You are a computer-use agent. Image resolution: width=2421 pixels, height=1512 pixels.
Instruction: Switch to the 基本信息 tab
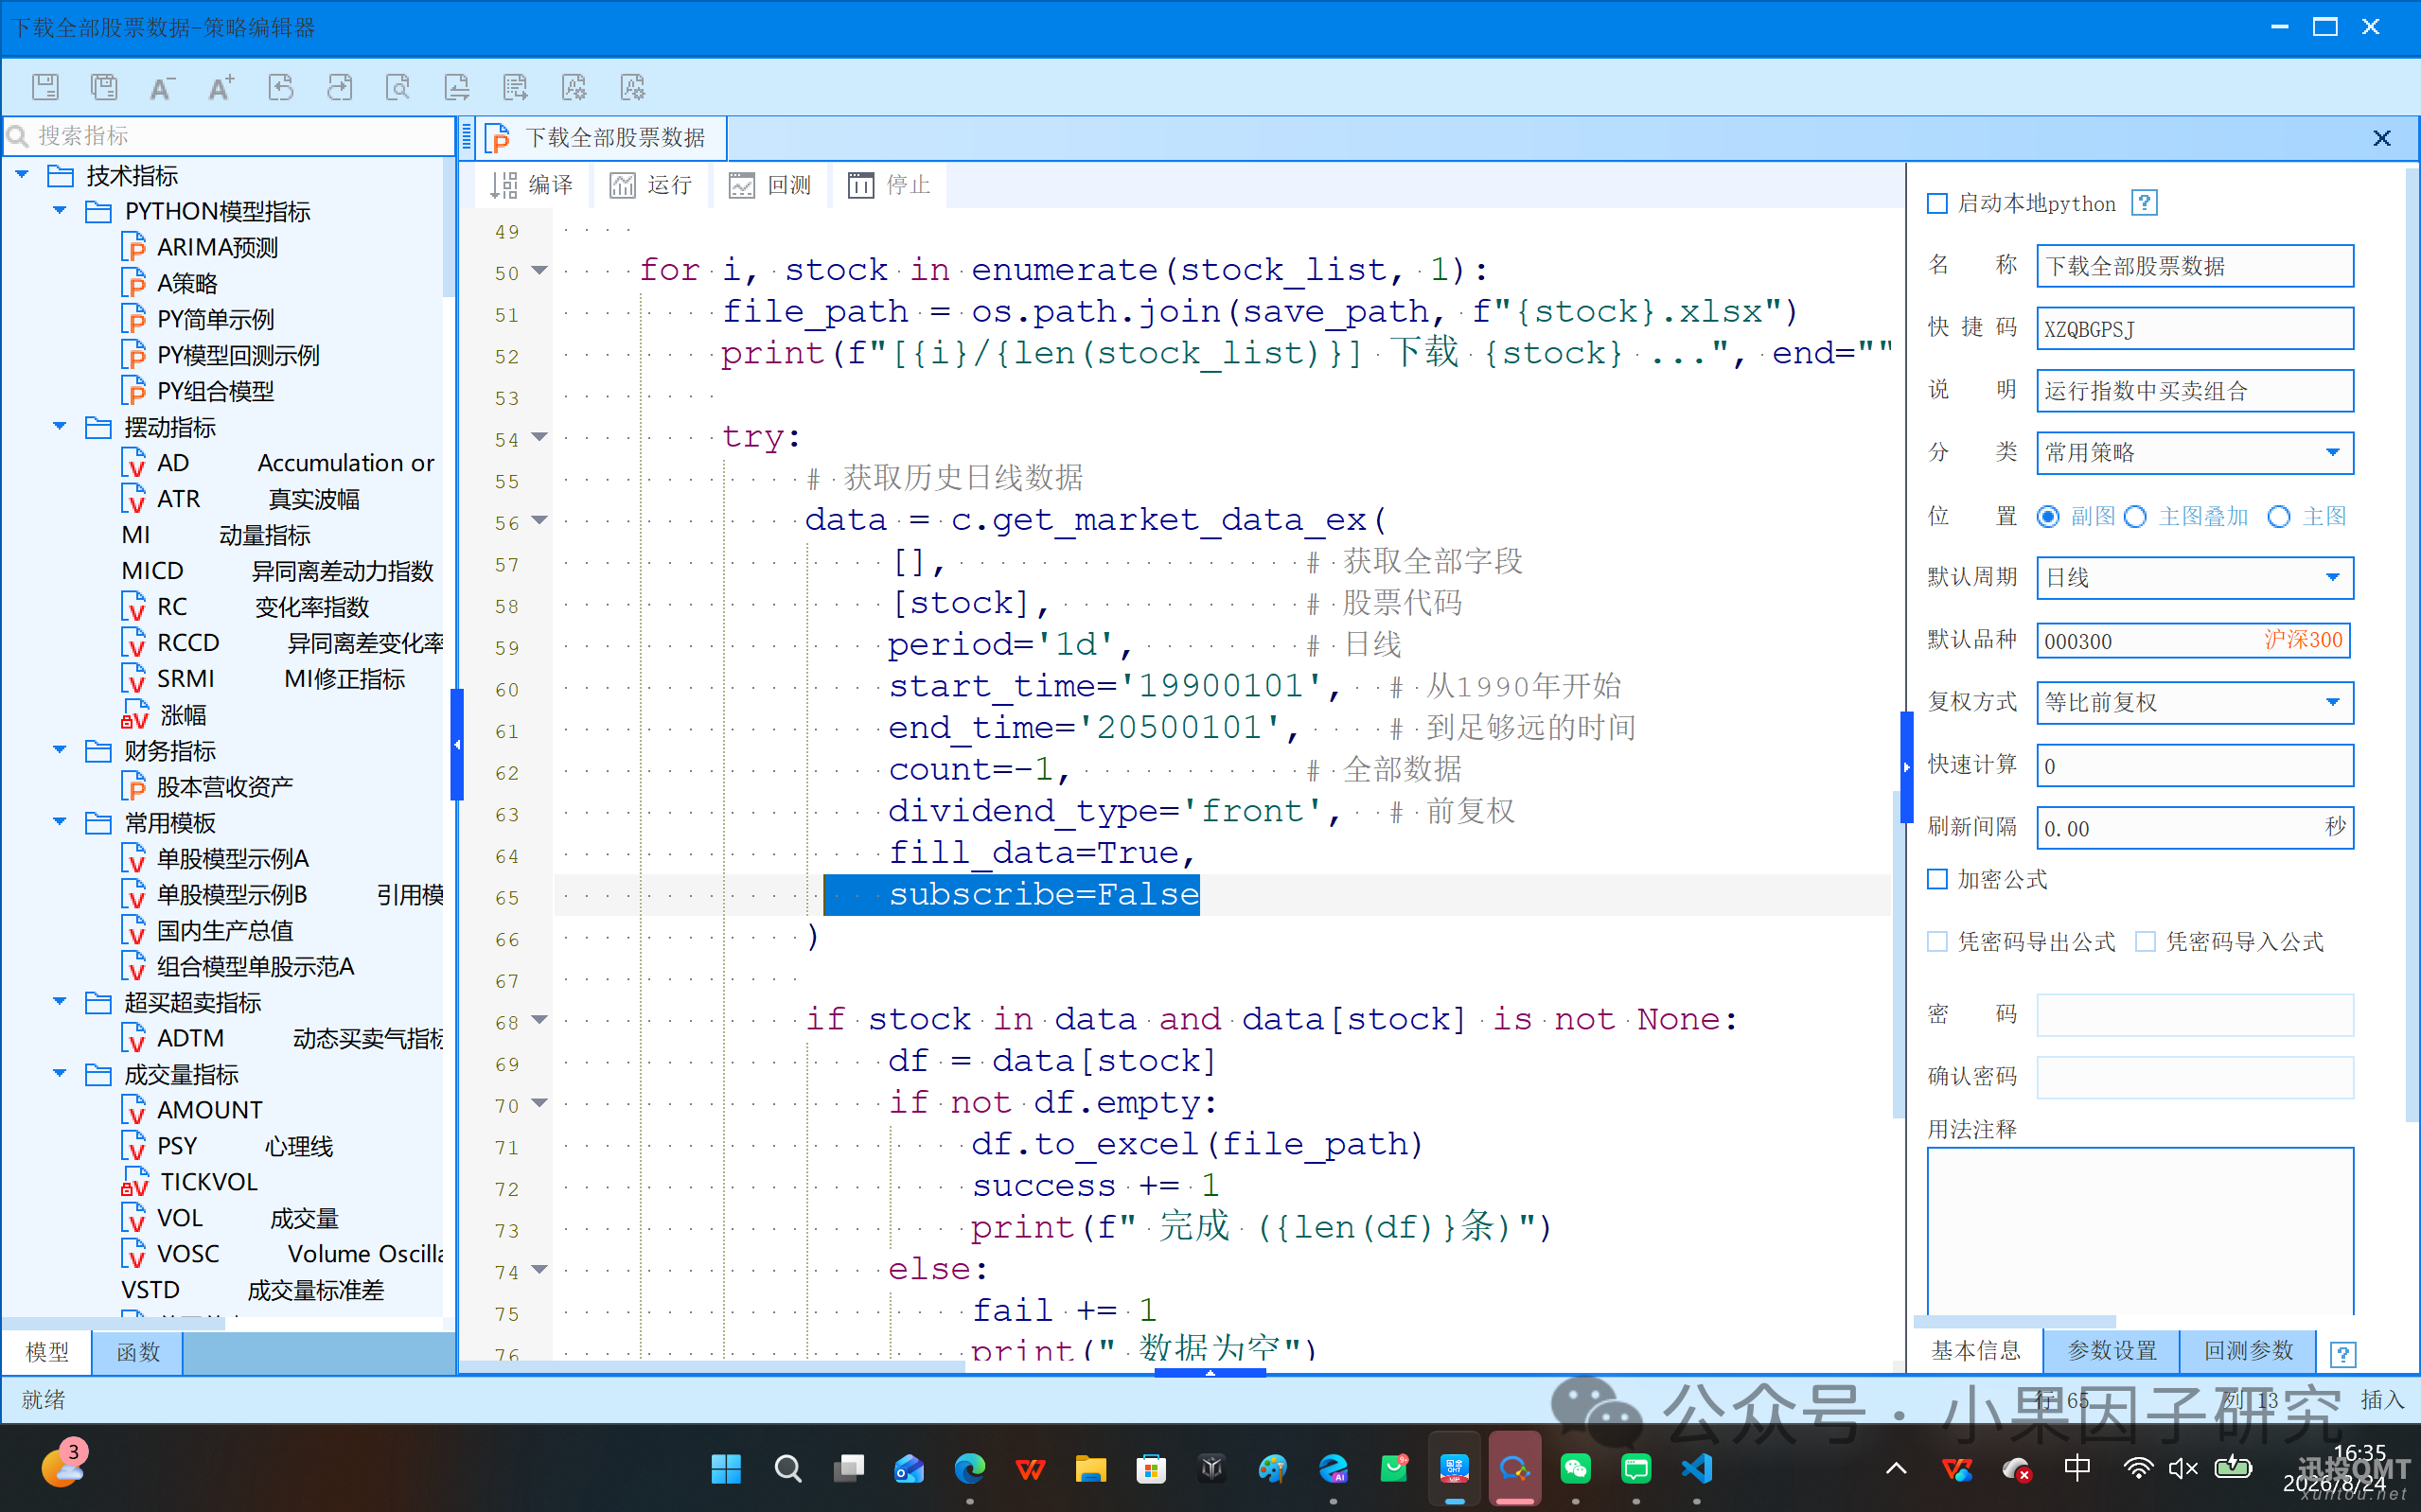pyautogui.click(x=1976, y=1351)
